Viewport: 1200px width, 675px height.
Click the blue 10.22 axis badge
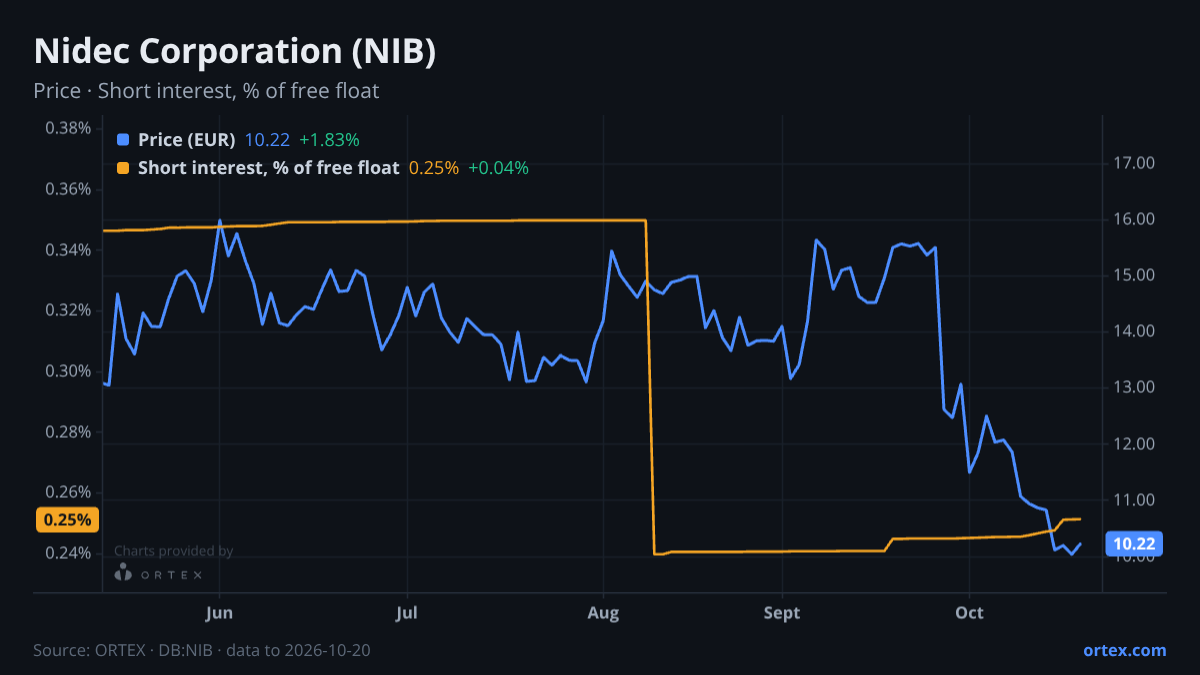point(1134,544)
